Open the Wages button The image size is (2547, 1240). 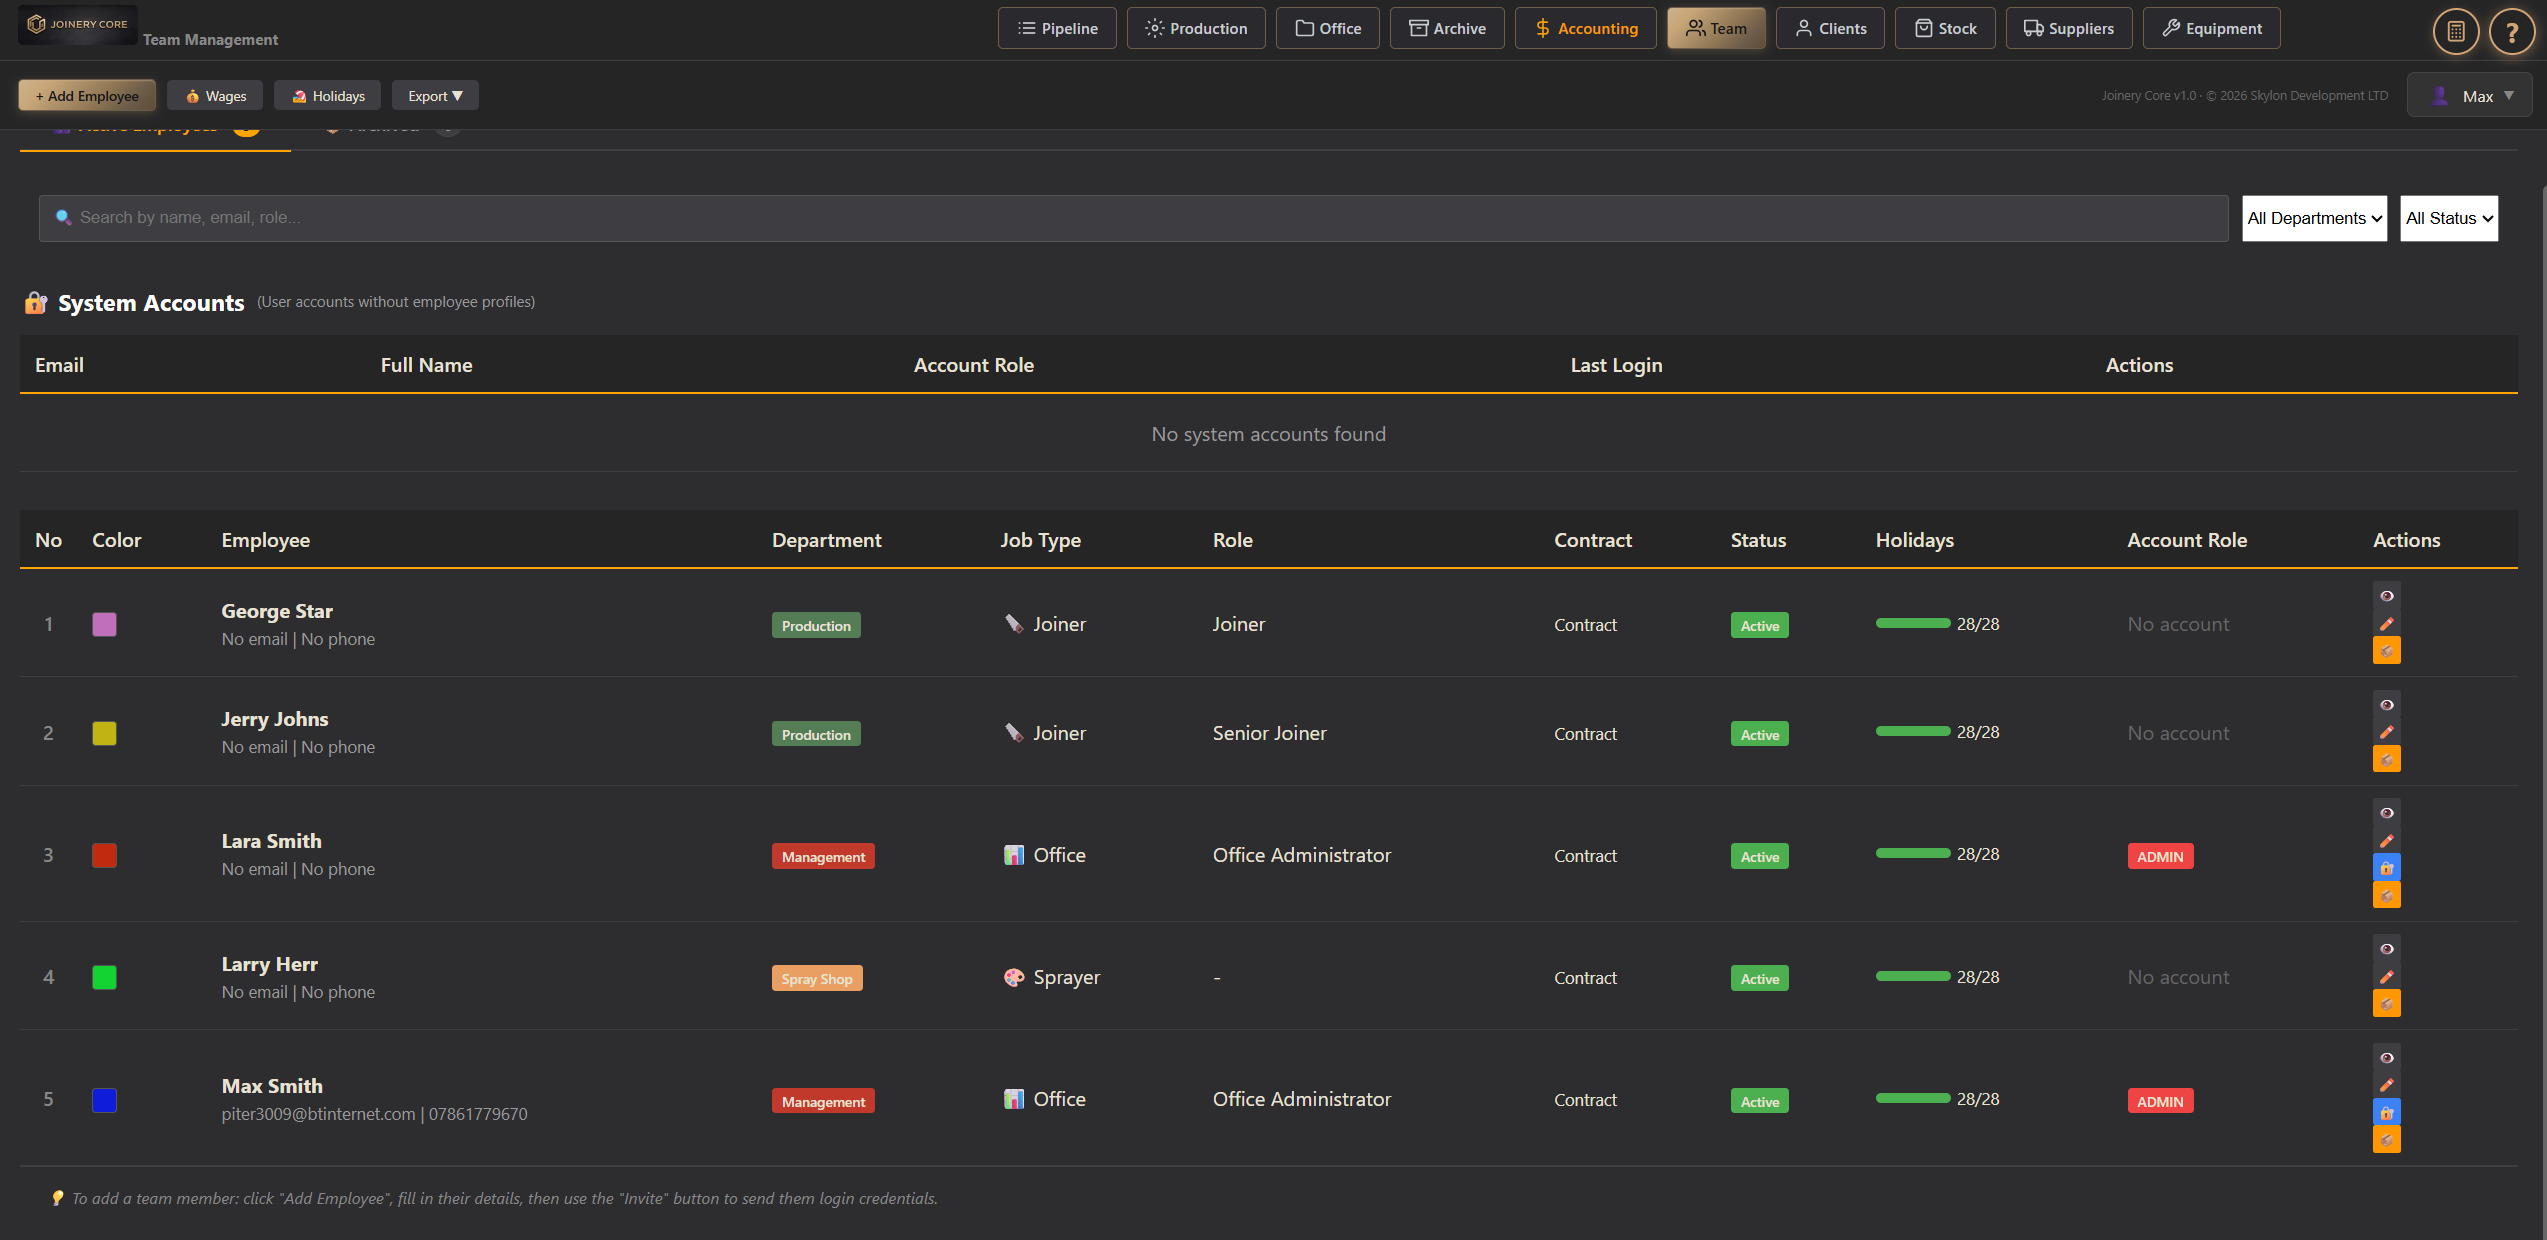point(215,96)
